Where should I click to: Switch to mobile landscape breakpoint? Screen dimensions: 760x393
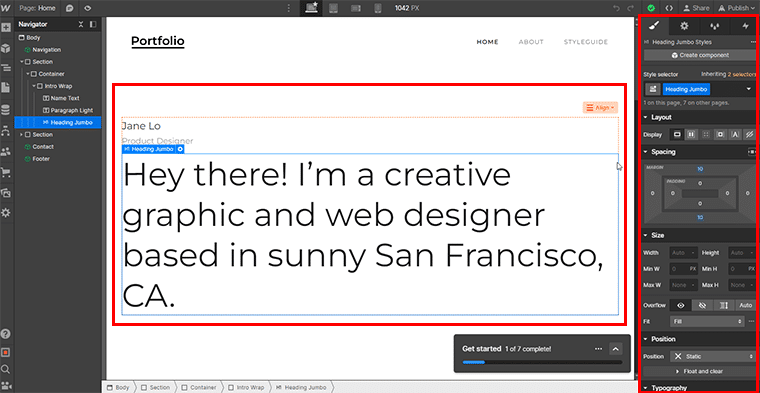356,8
